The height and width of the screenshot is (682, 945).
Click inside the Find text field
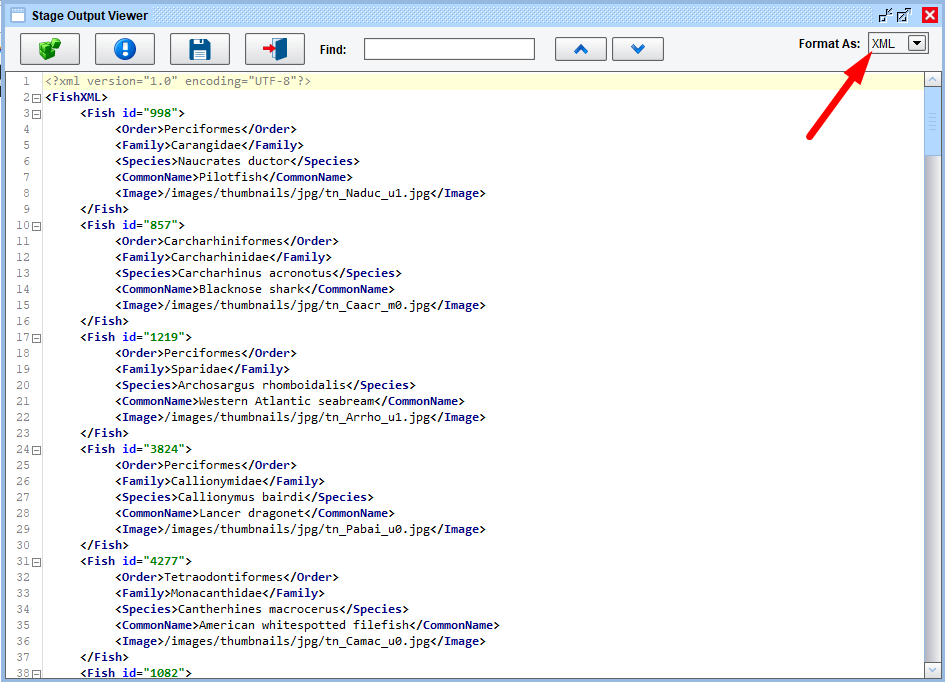449,49
